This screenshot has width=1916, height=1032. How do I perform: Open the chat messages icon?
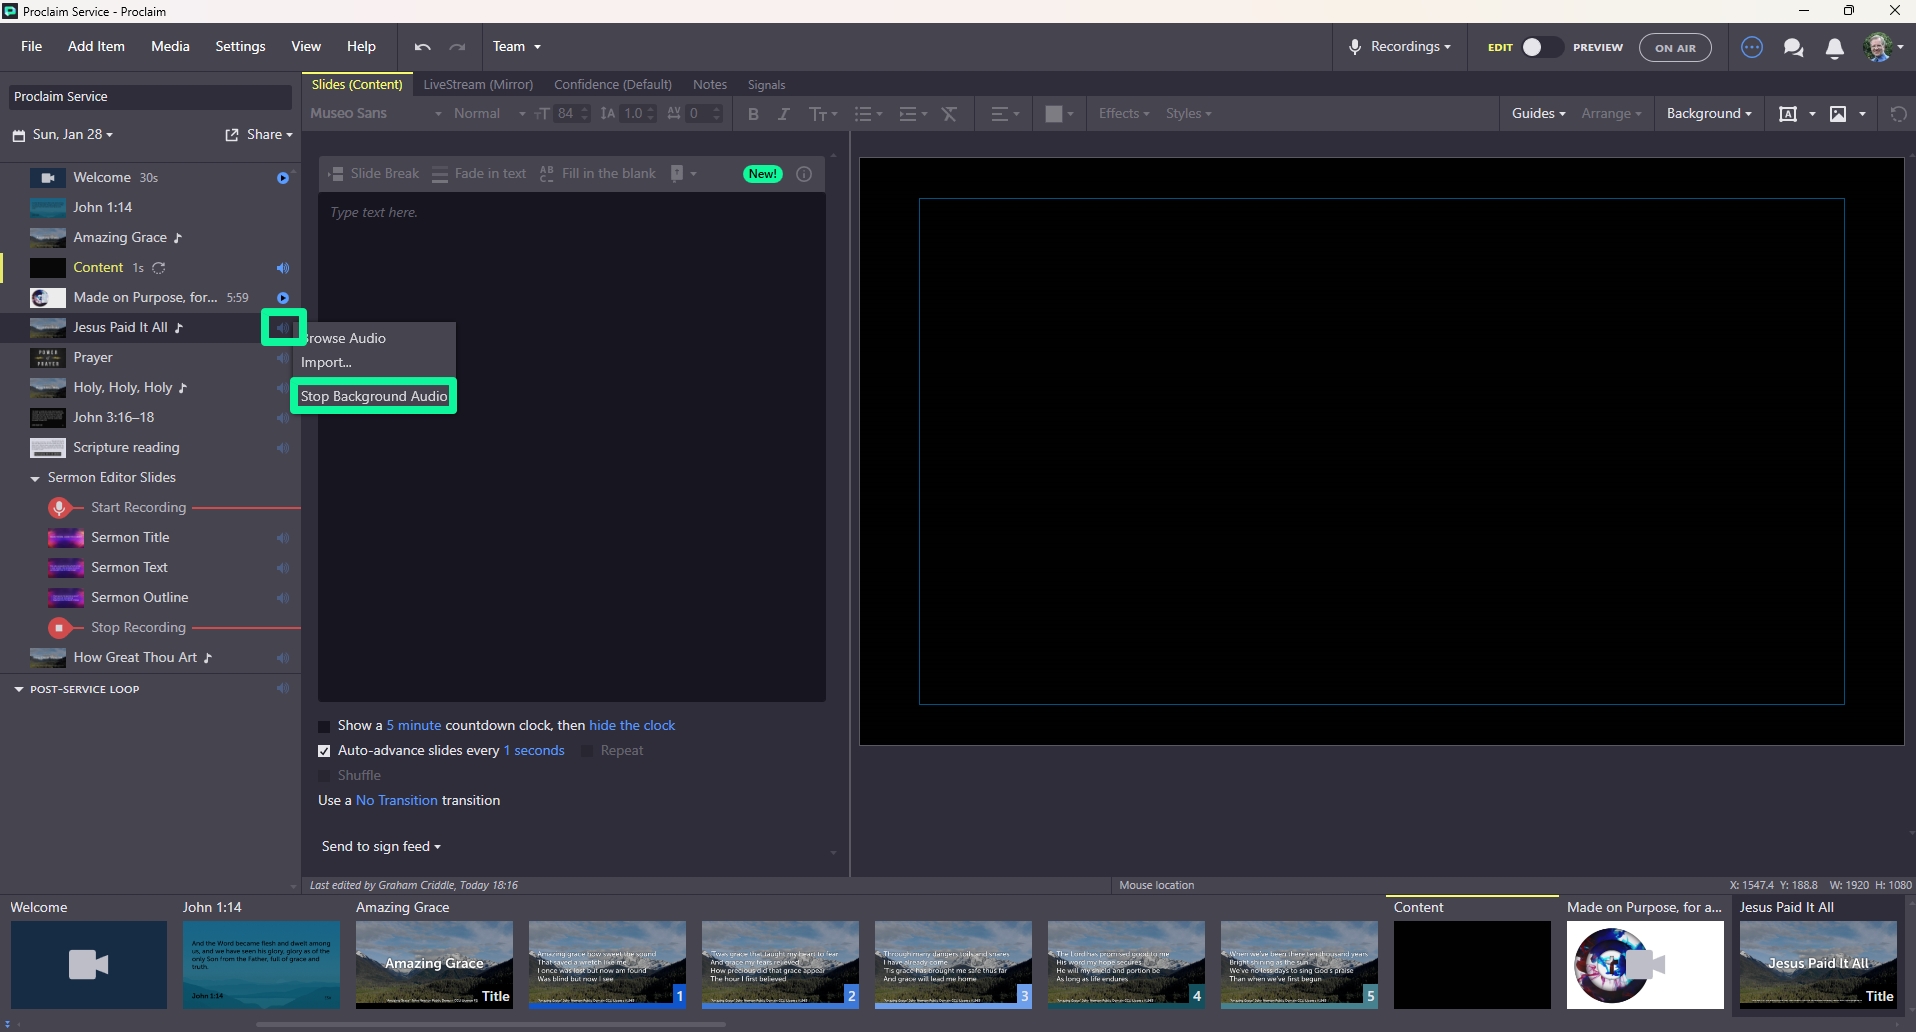pos(1793,47)
